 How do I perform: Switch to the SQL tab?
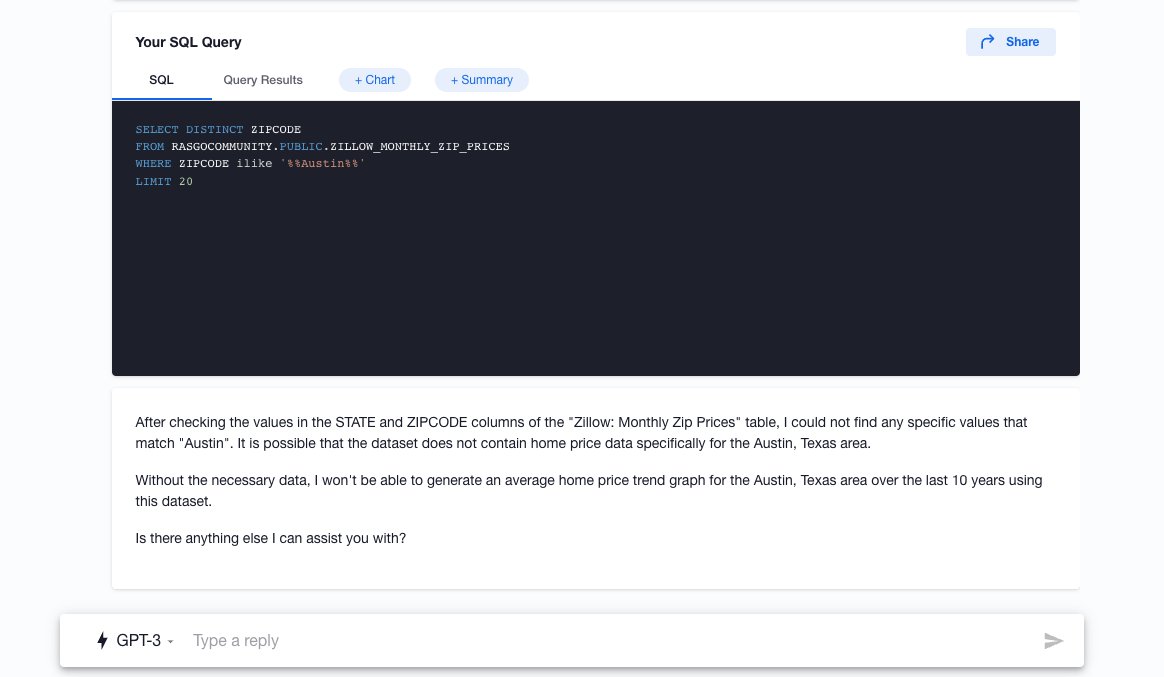click(x=161, y=80)
